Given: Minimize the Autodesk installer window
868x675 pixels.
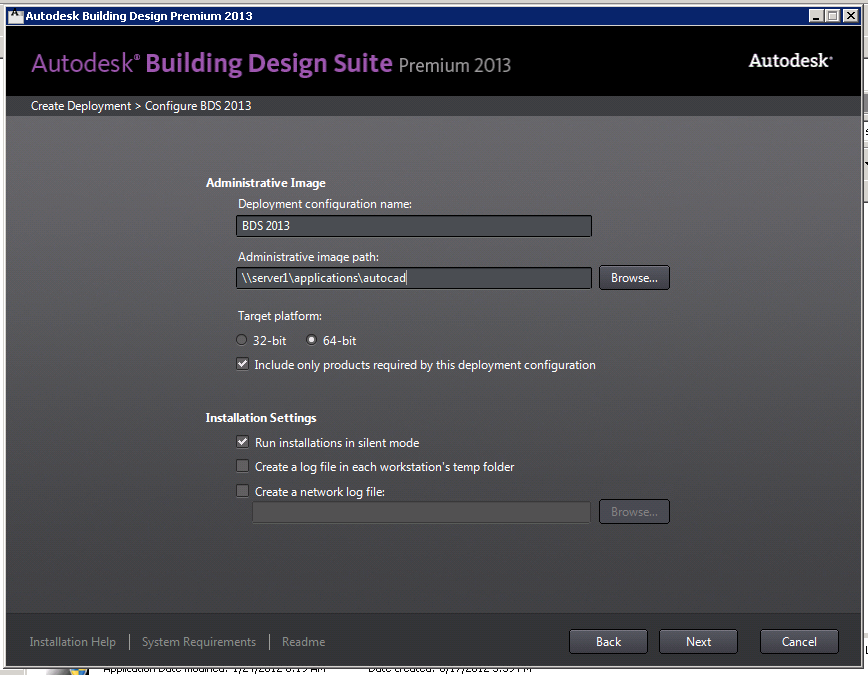Looking at the screenshot, I should pos(815,16).
